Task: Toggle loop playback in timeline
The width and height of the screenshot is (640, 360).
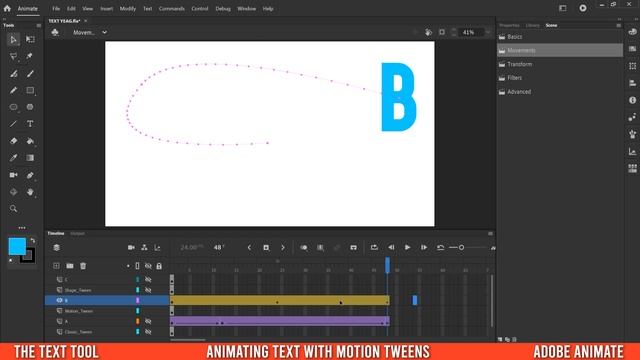Action: tap(374, 247)
